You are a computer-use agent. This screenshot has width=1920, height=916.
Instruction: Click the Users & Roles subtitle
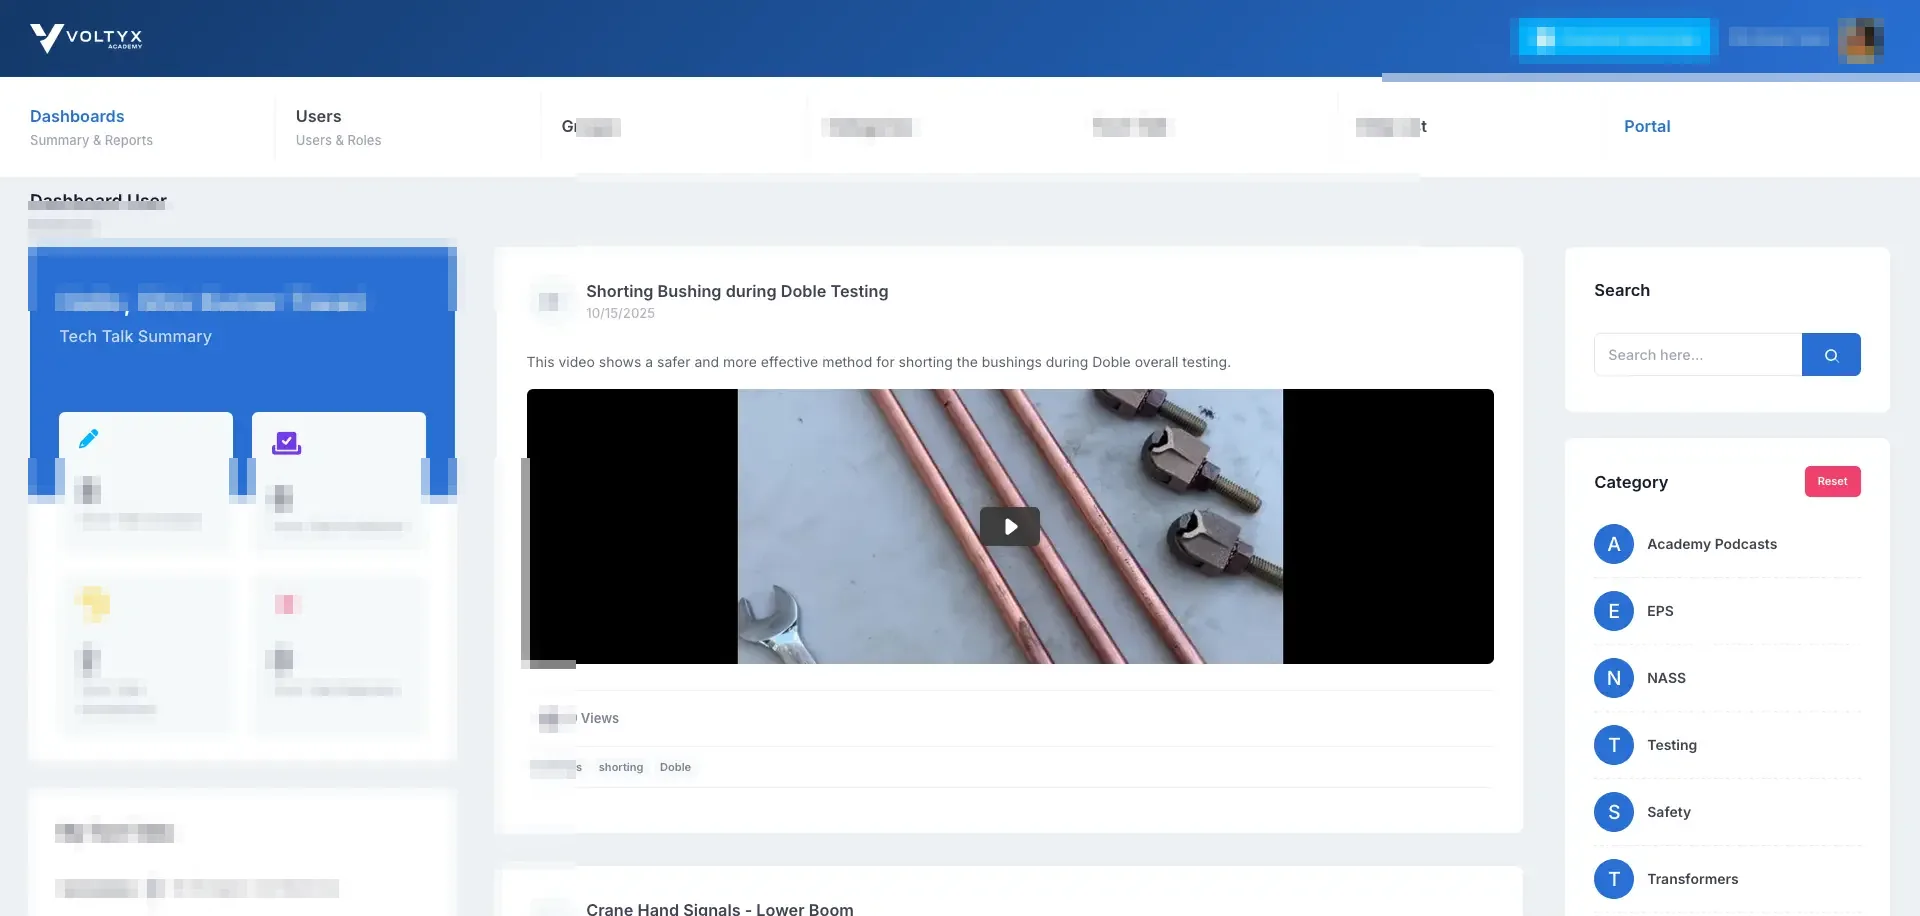click(x=338, y=140)
